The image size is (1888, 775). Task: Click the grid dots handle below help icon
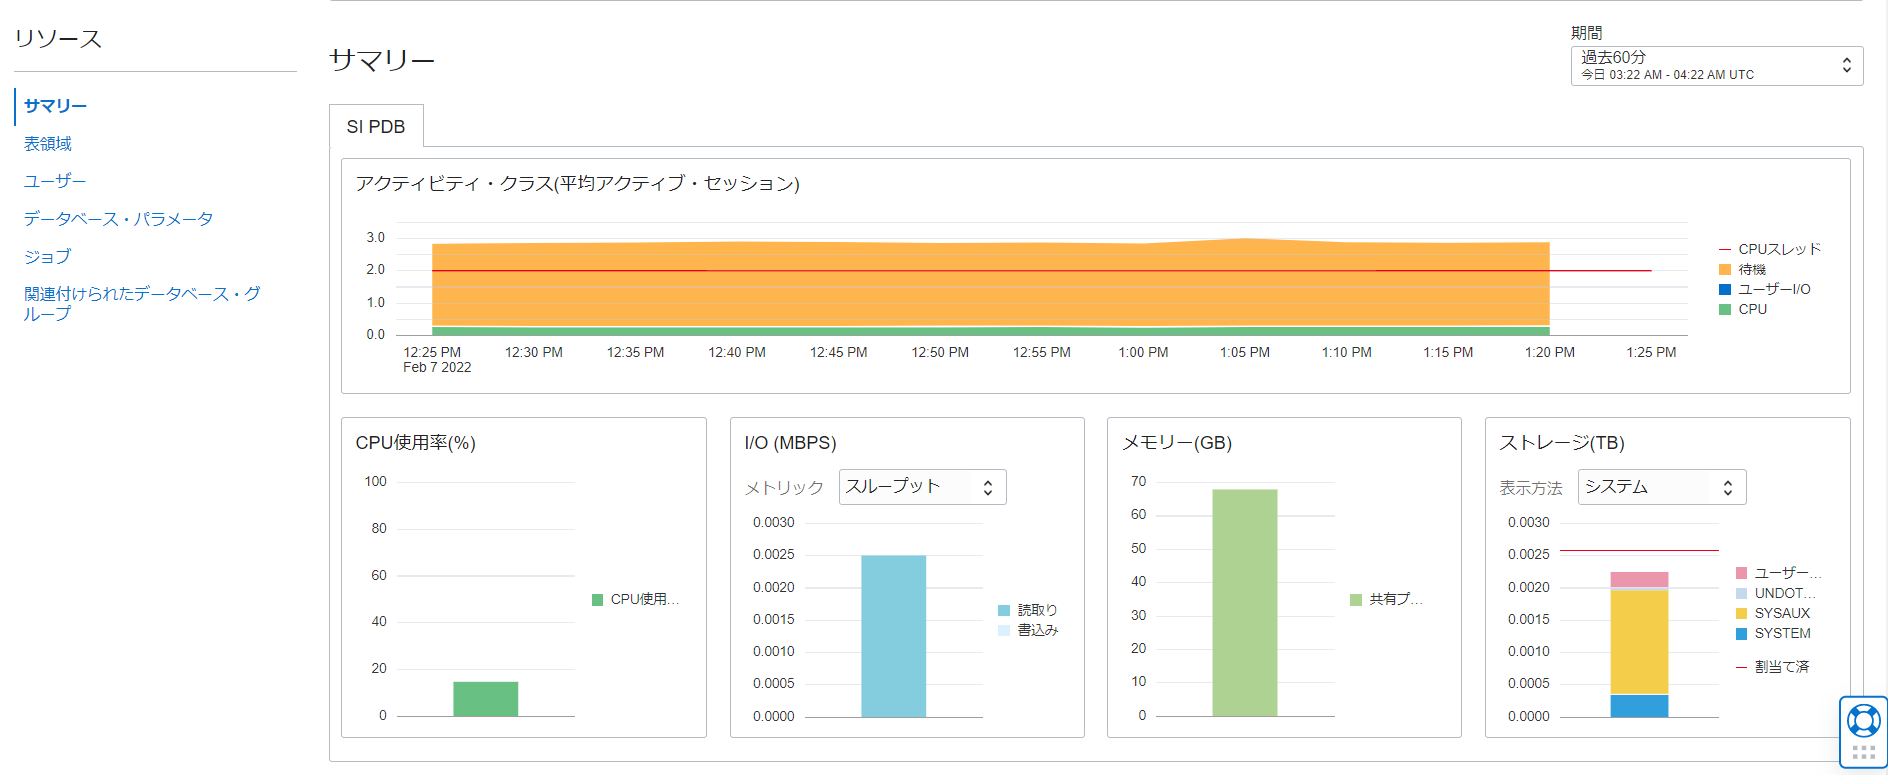point(1863,752)
